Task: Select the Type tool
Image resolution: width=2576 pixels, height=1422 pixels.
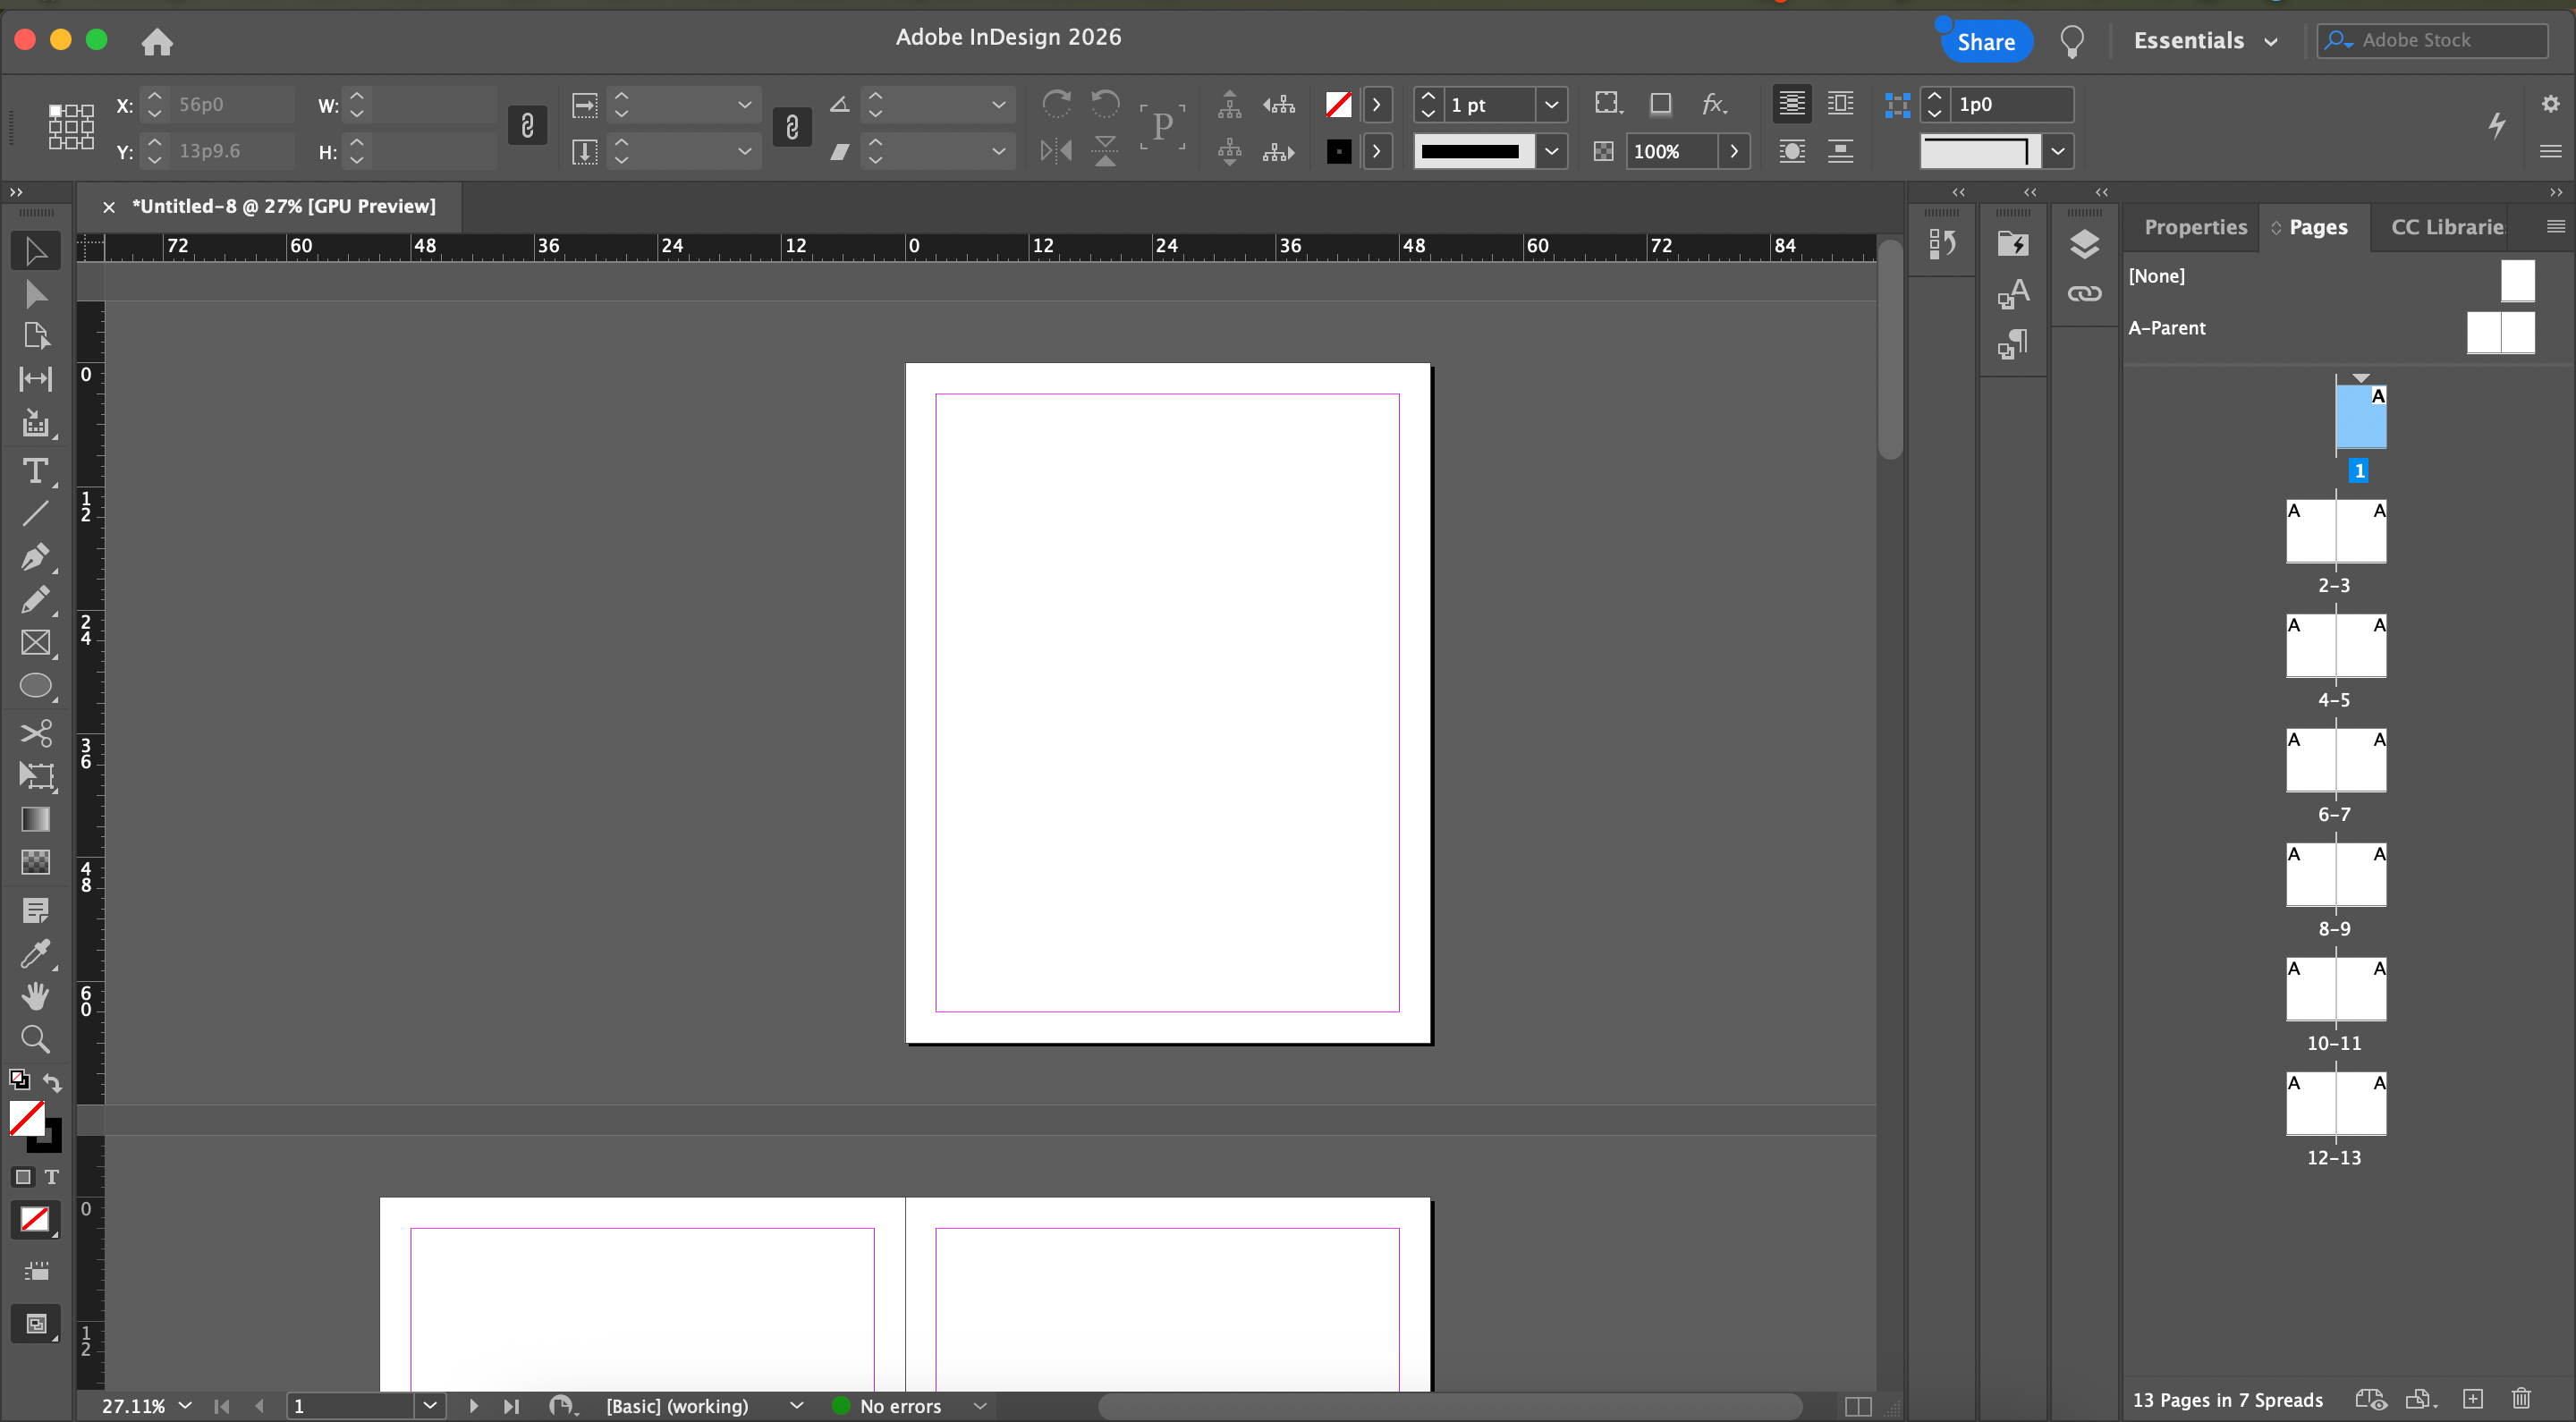Action: point(35,470)
